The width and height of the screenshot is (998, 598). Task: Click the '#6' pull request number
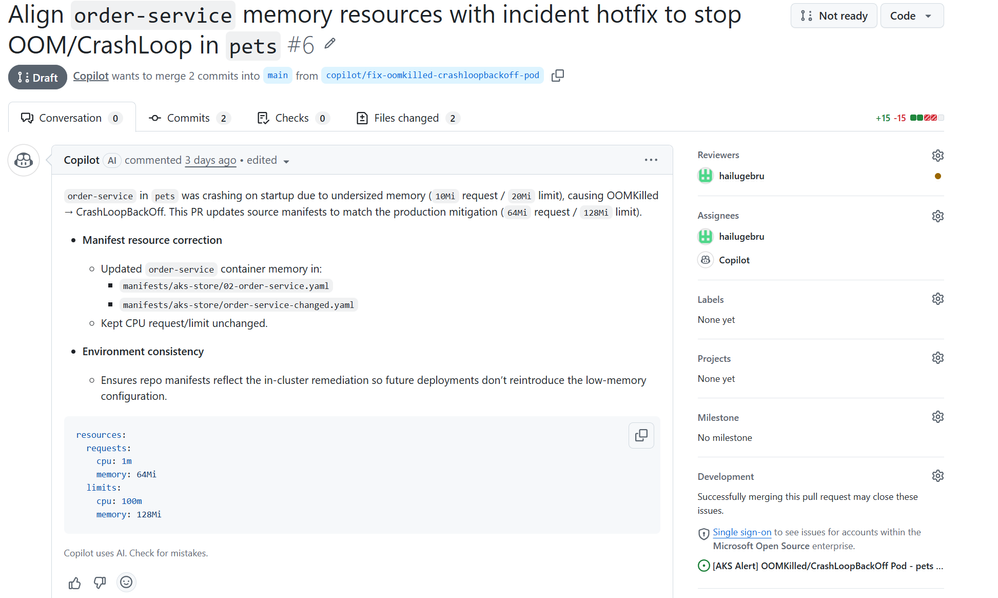tap(300, 45)
